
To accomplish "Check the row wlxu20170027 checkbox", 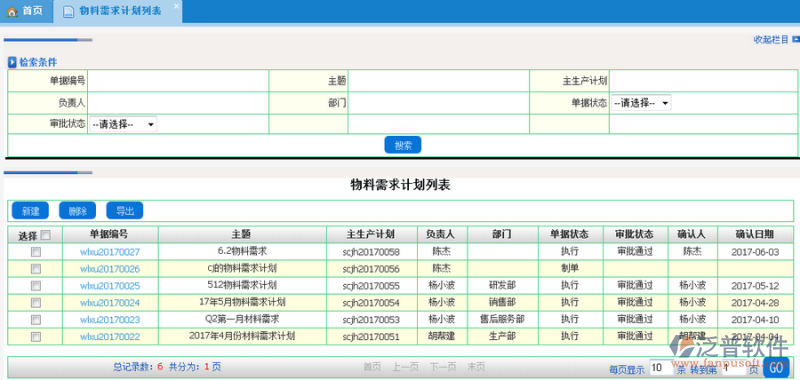I will pos(36,251).
